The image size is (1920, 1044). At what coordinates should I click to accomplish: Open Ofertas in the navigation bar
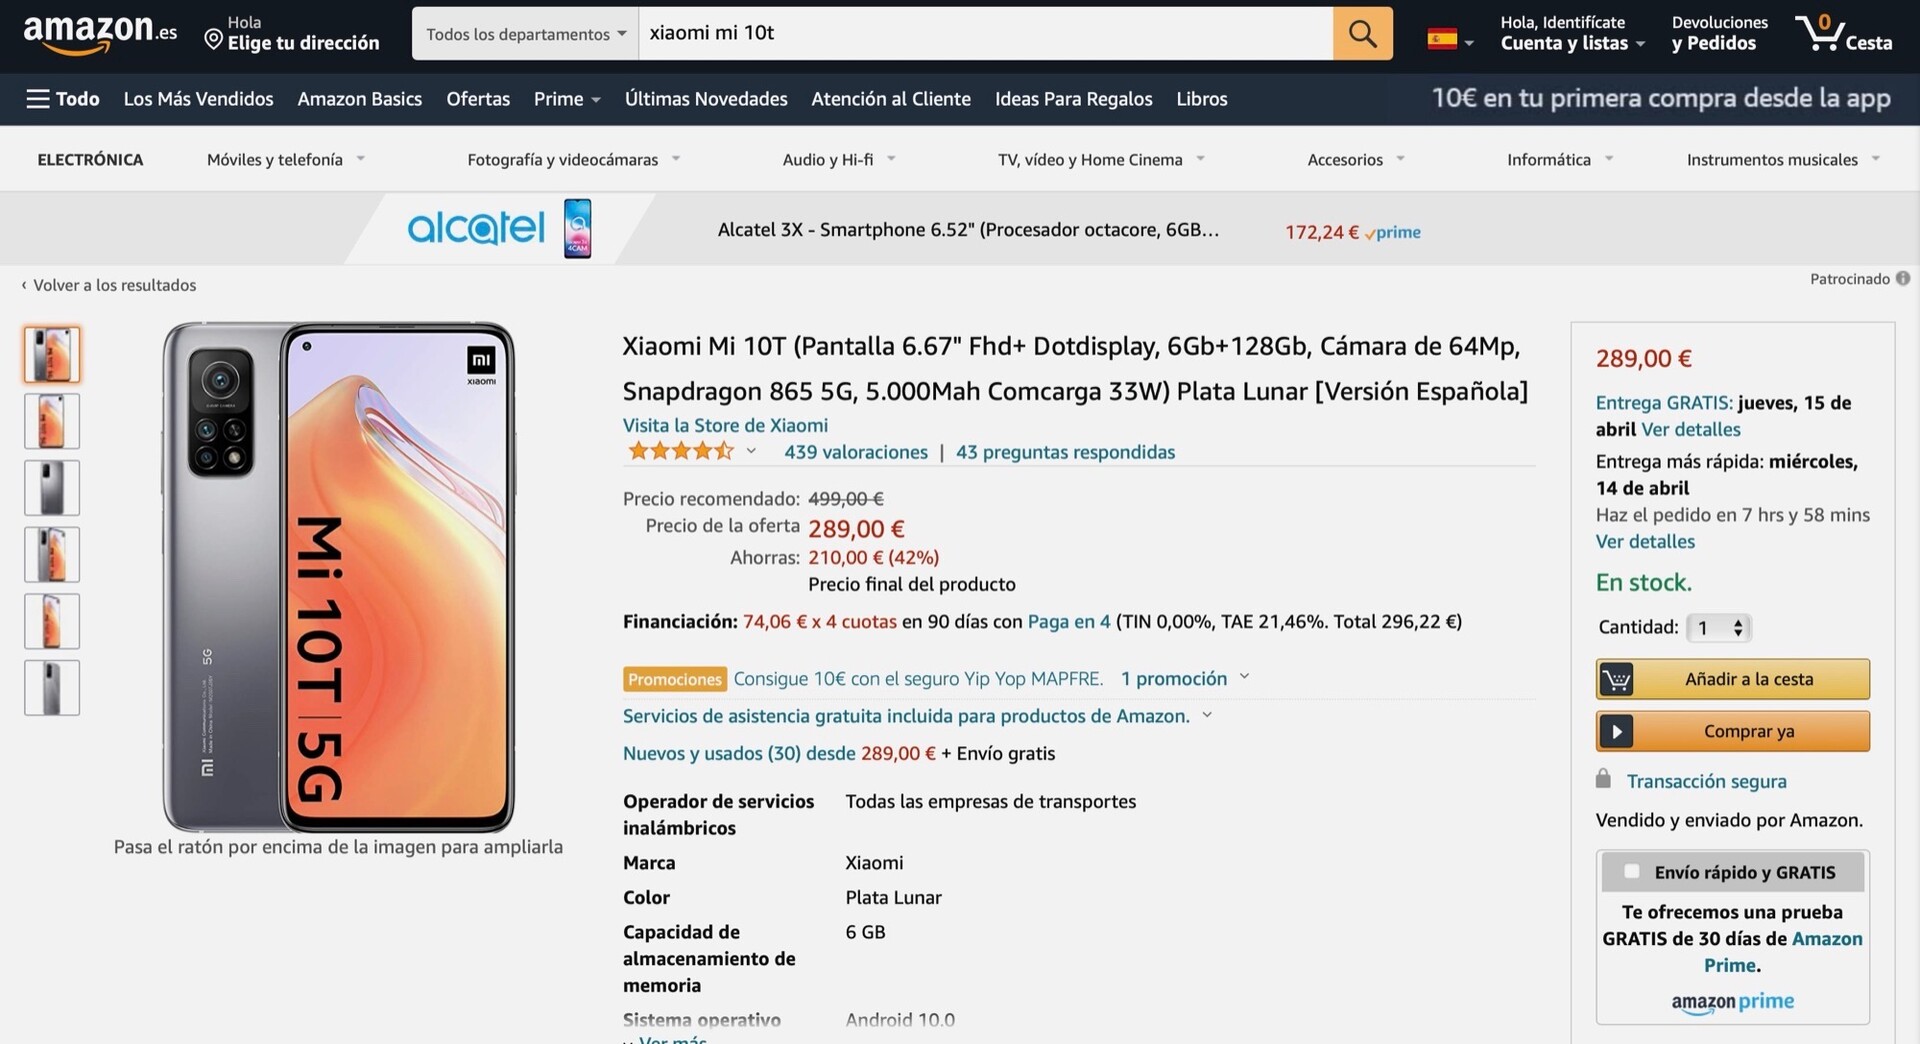tap(478, 99)
